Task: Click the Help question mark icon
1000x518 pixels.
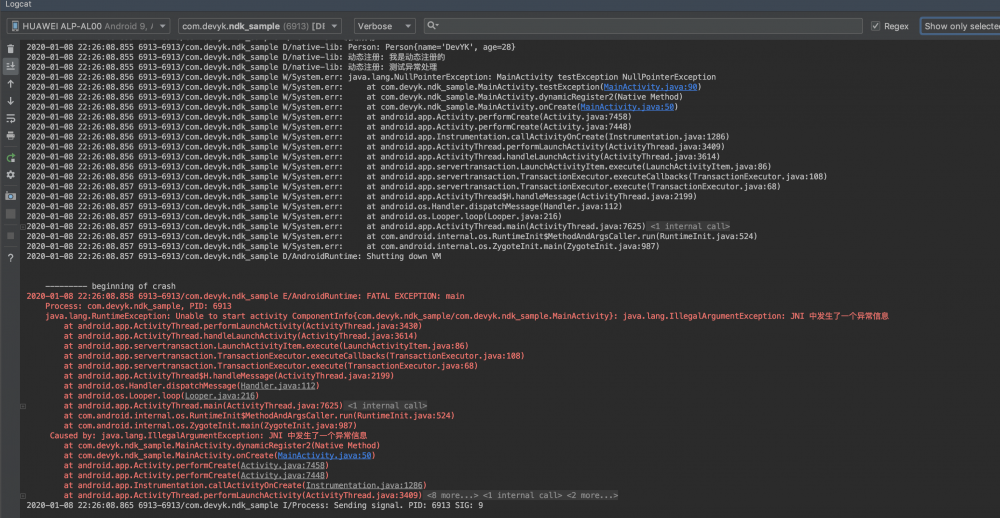Action: [x=10, y=257]
